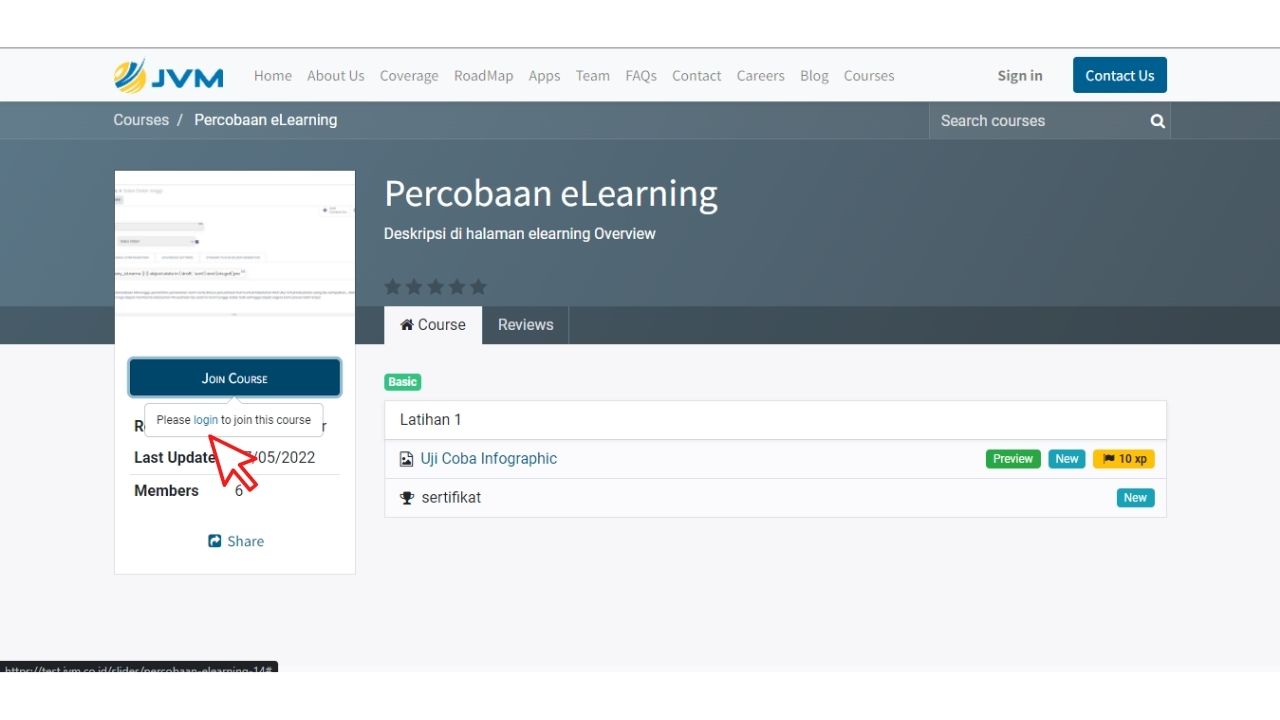Click the Latihan 1 section header
Viewport: 1280px width, 720px height.
coord(775,420)
